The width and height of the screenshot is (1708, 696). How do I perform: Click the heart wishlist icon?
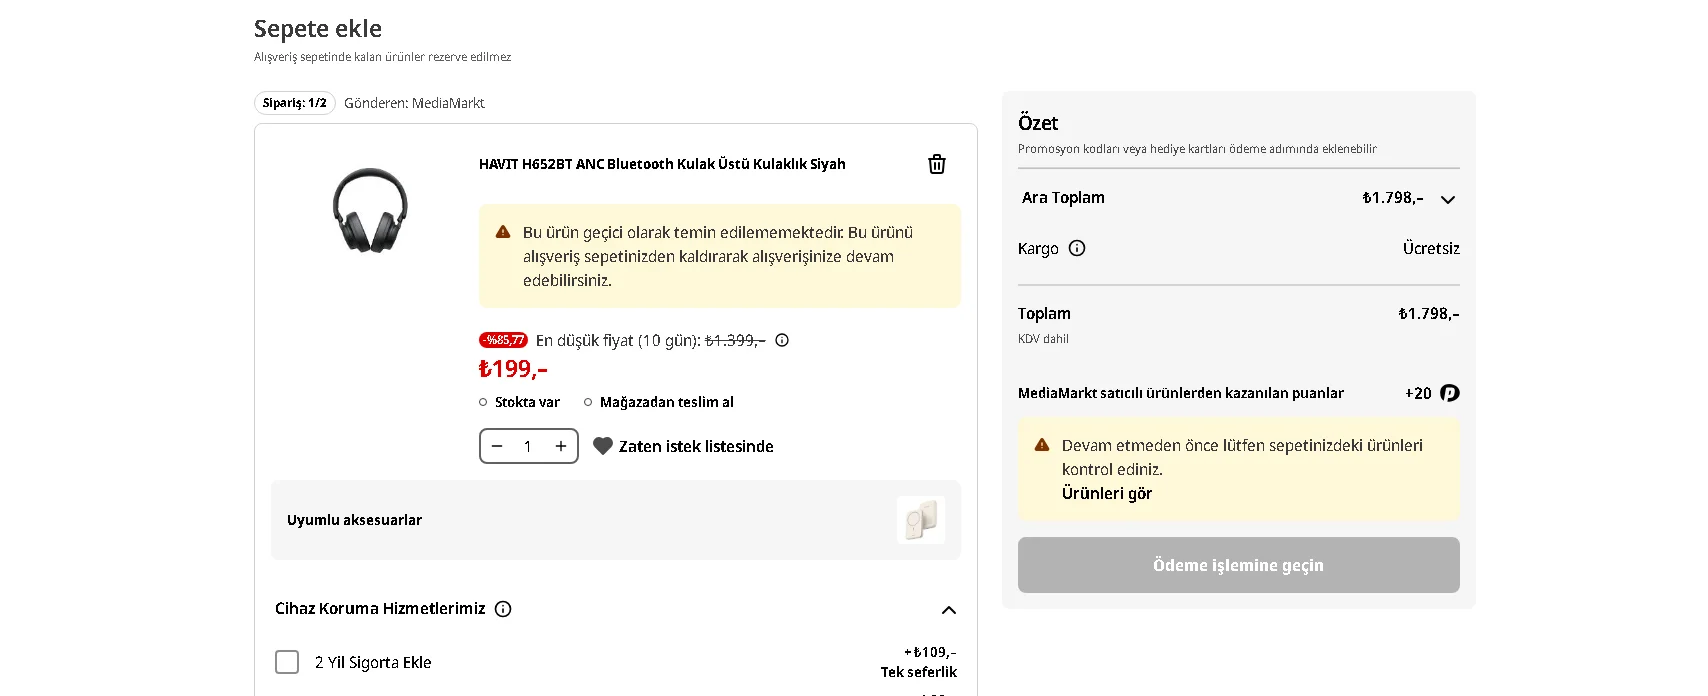[x=603, y=446]
